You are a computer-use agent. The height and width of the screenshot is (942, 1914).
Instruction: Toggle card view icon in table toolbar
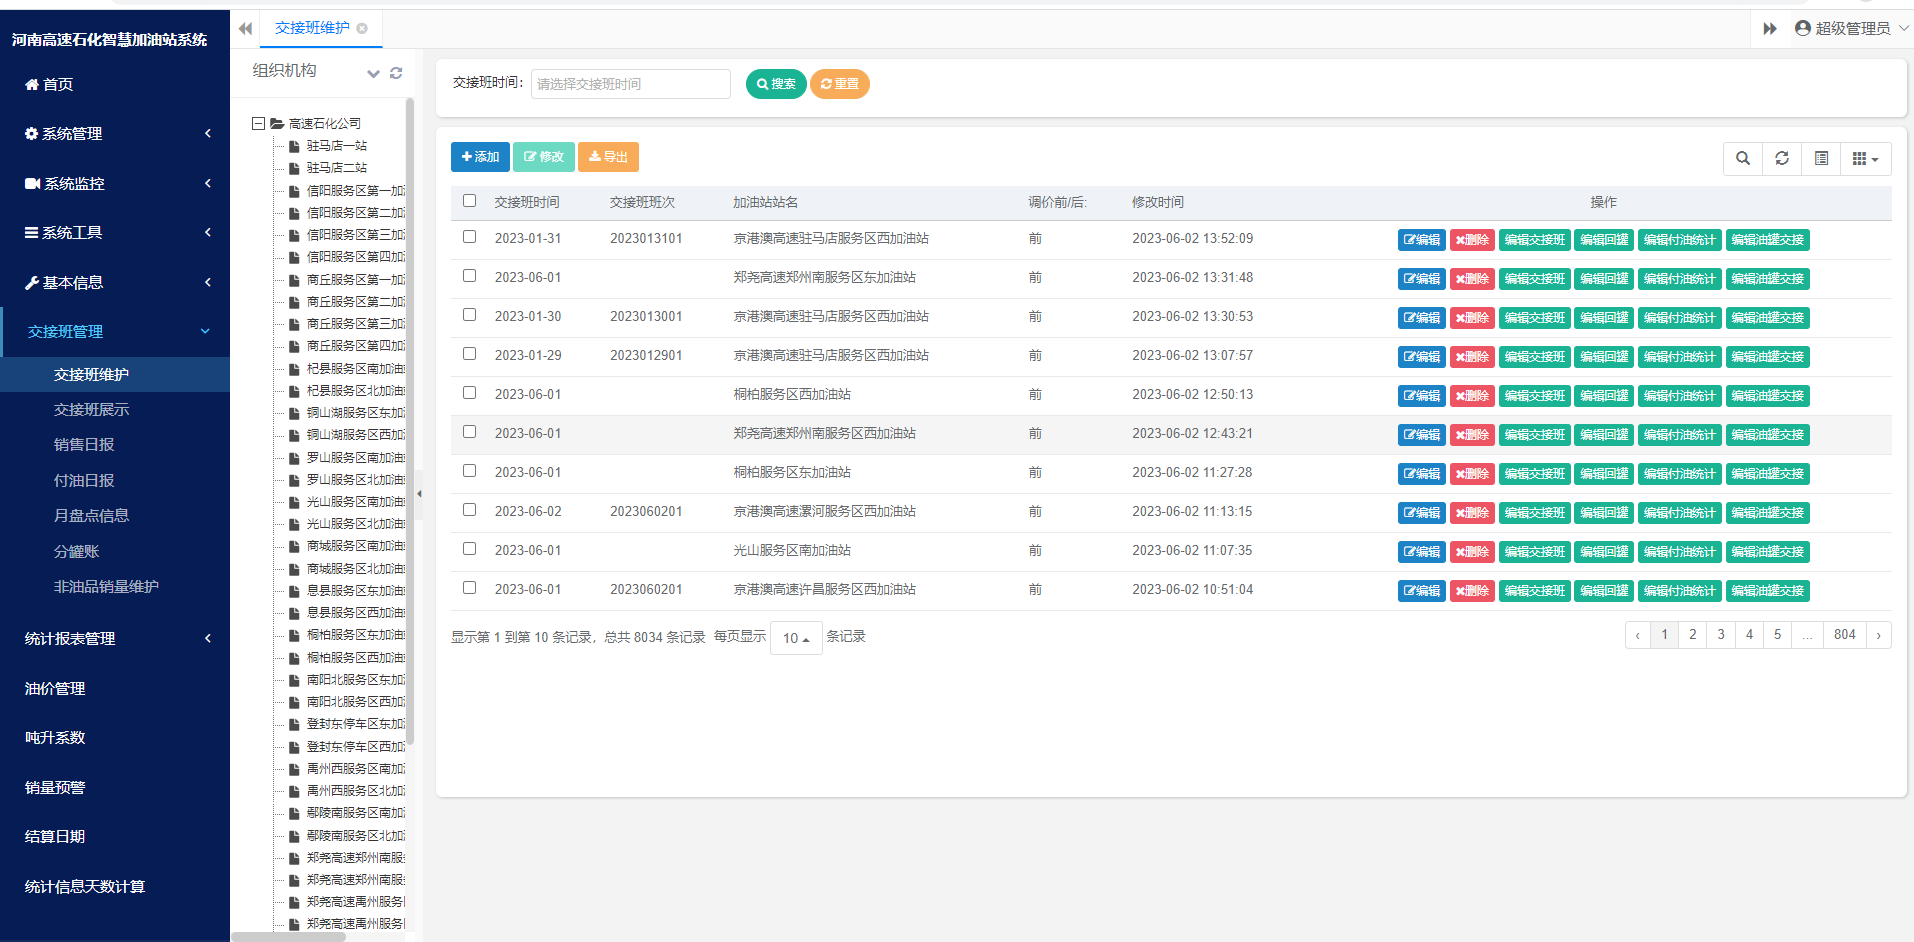pos(1821,158)
